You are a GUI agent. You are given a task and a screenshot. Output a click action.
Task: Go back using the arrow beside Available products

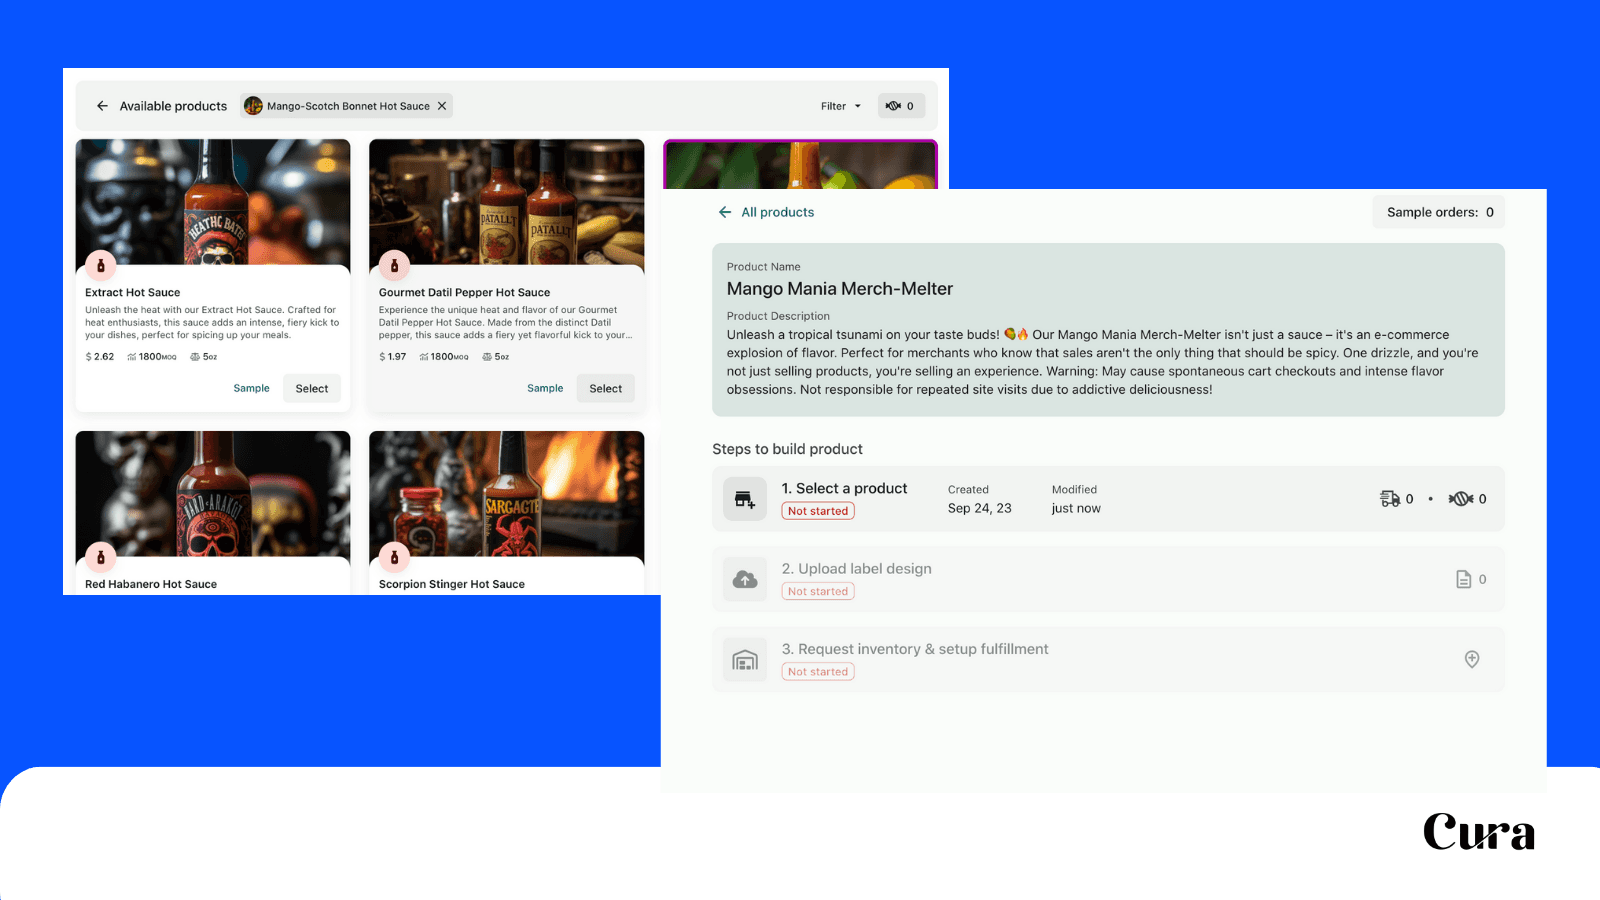coord(102,105)
